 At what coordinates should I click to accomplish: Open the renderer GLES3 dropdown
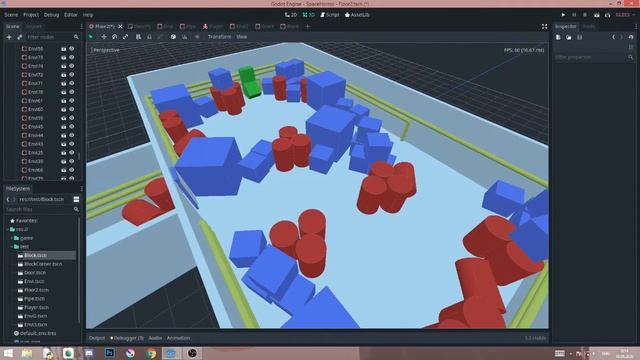(625, 15)
